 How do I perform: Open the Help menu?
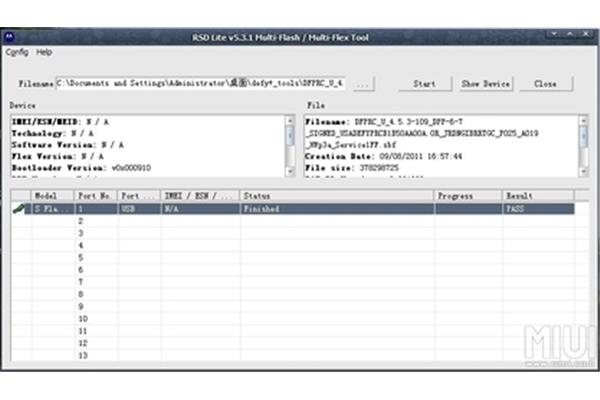pos(44,52)
